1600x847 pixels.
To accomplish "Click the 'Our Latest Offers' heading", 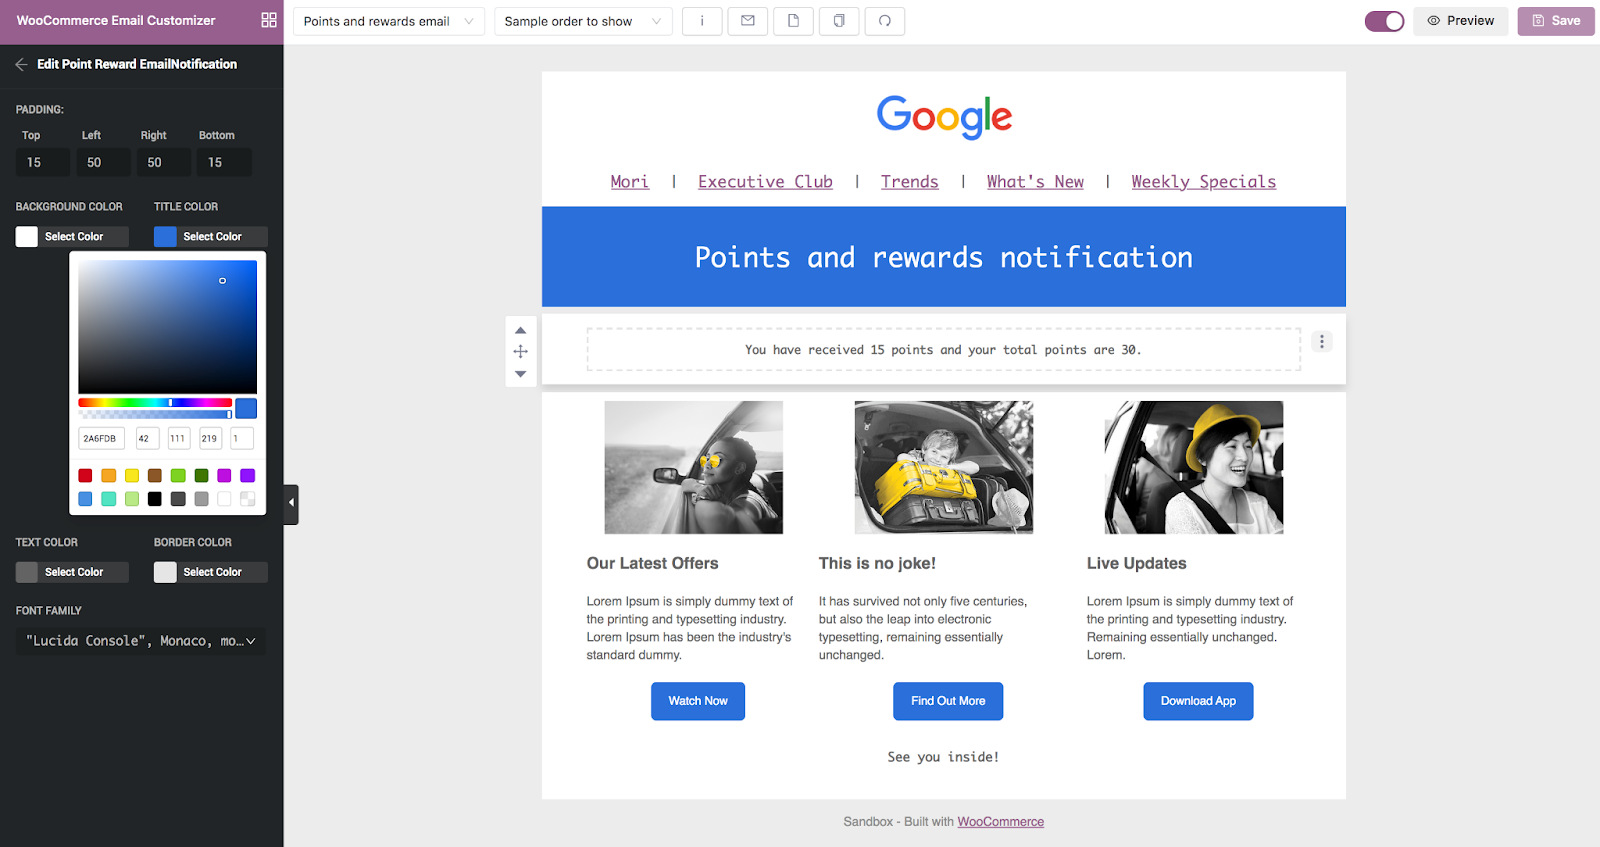I will coord(653,564).
